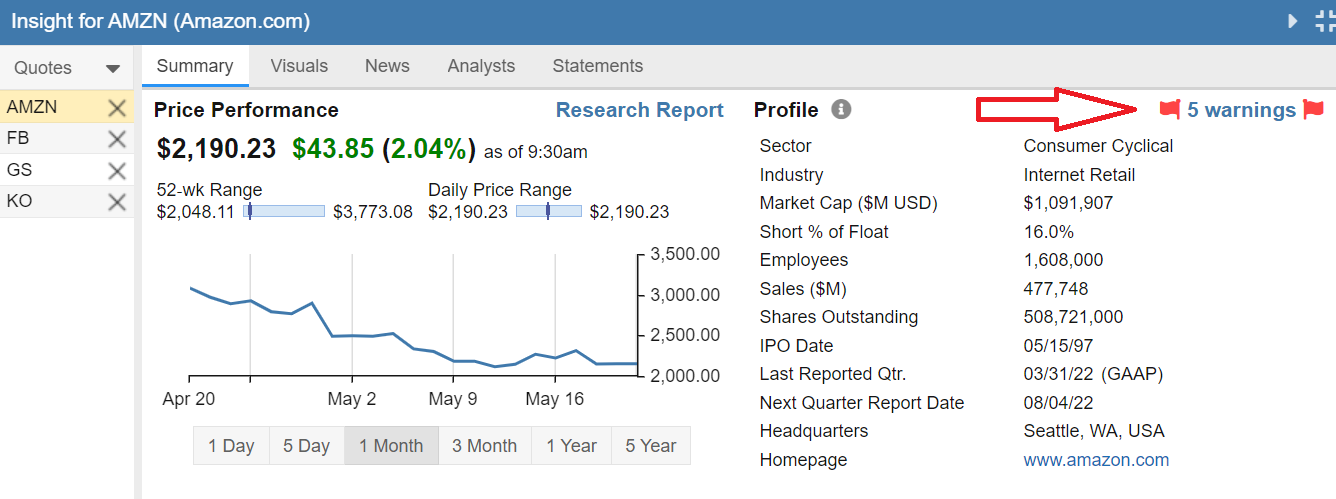Click the Price Performance heading
The image size is (1336, 499).
coord(246,110)
